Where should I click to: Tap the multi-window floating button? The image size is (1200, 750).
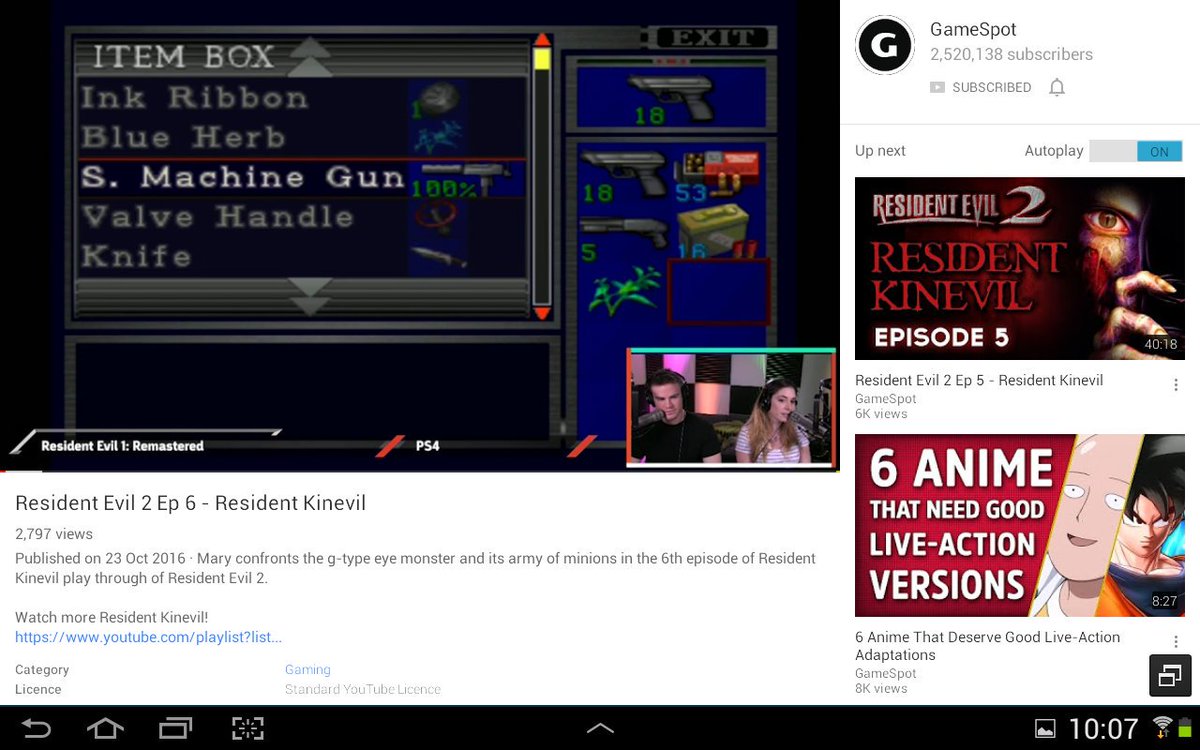point(1171,676)
